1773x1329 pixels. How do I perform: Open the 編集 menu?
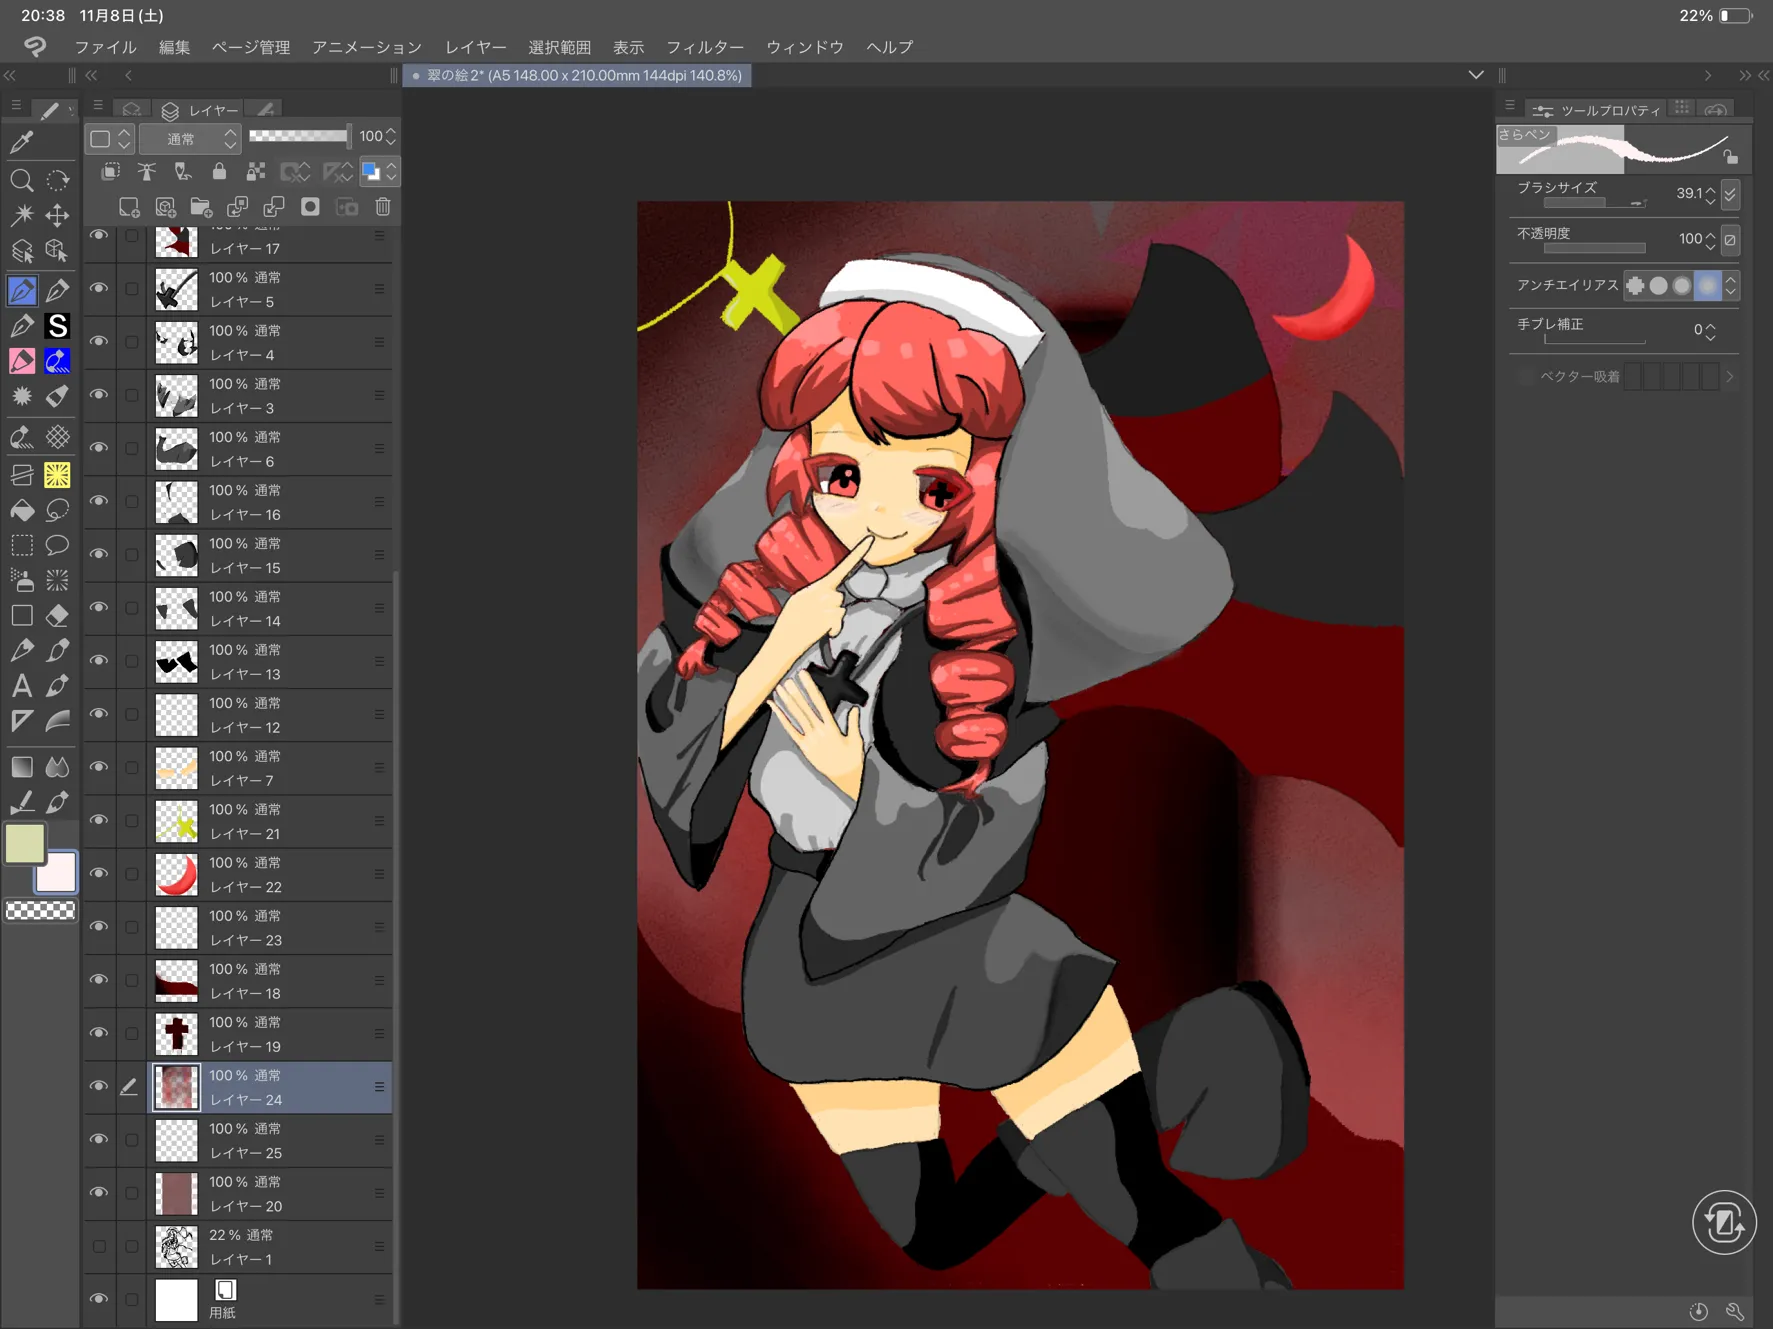tap(174, 47)
